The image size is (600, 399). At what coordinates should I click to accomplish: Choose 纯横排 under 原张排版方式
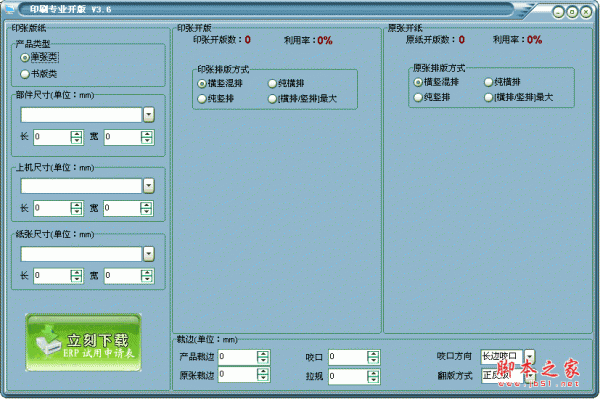coord(502,82)
